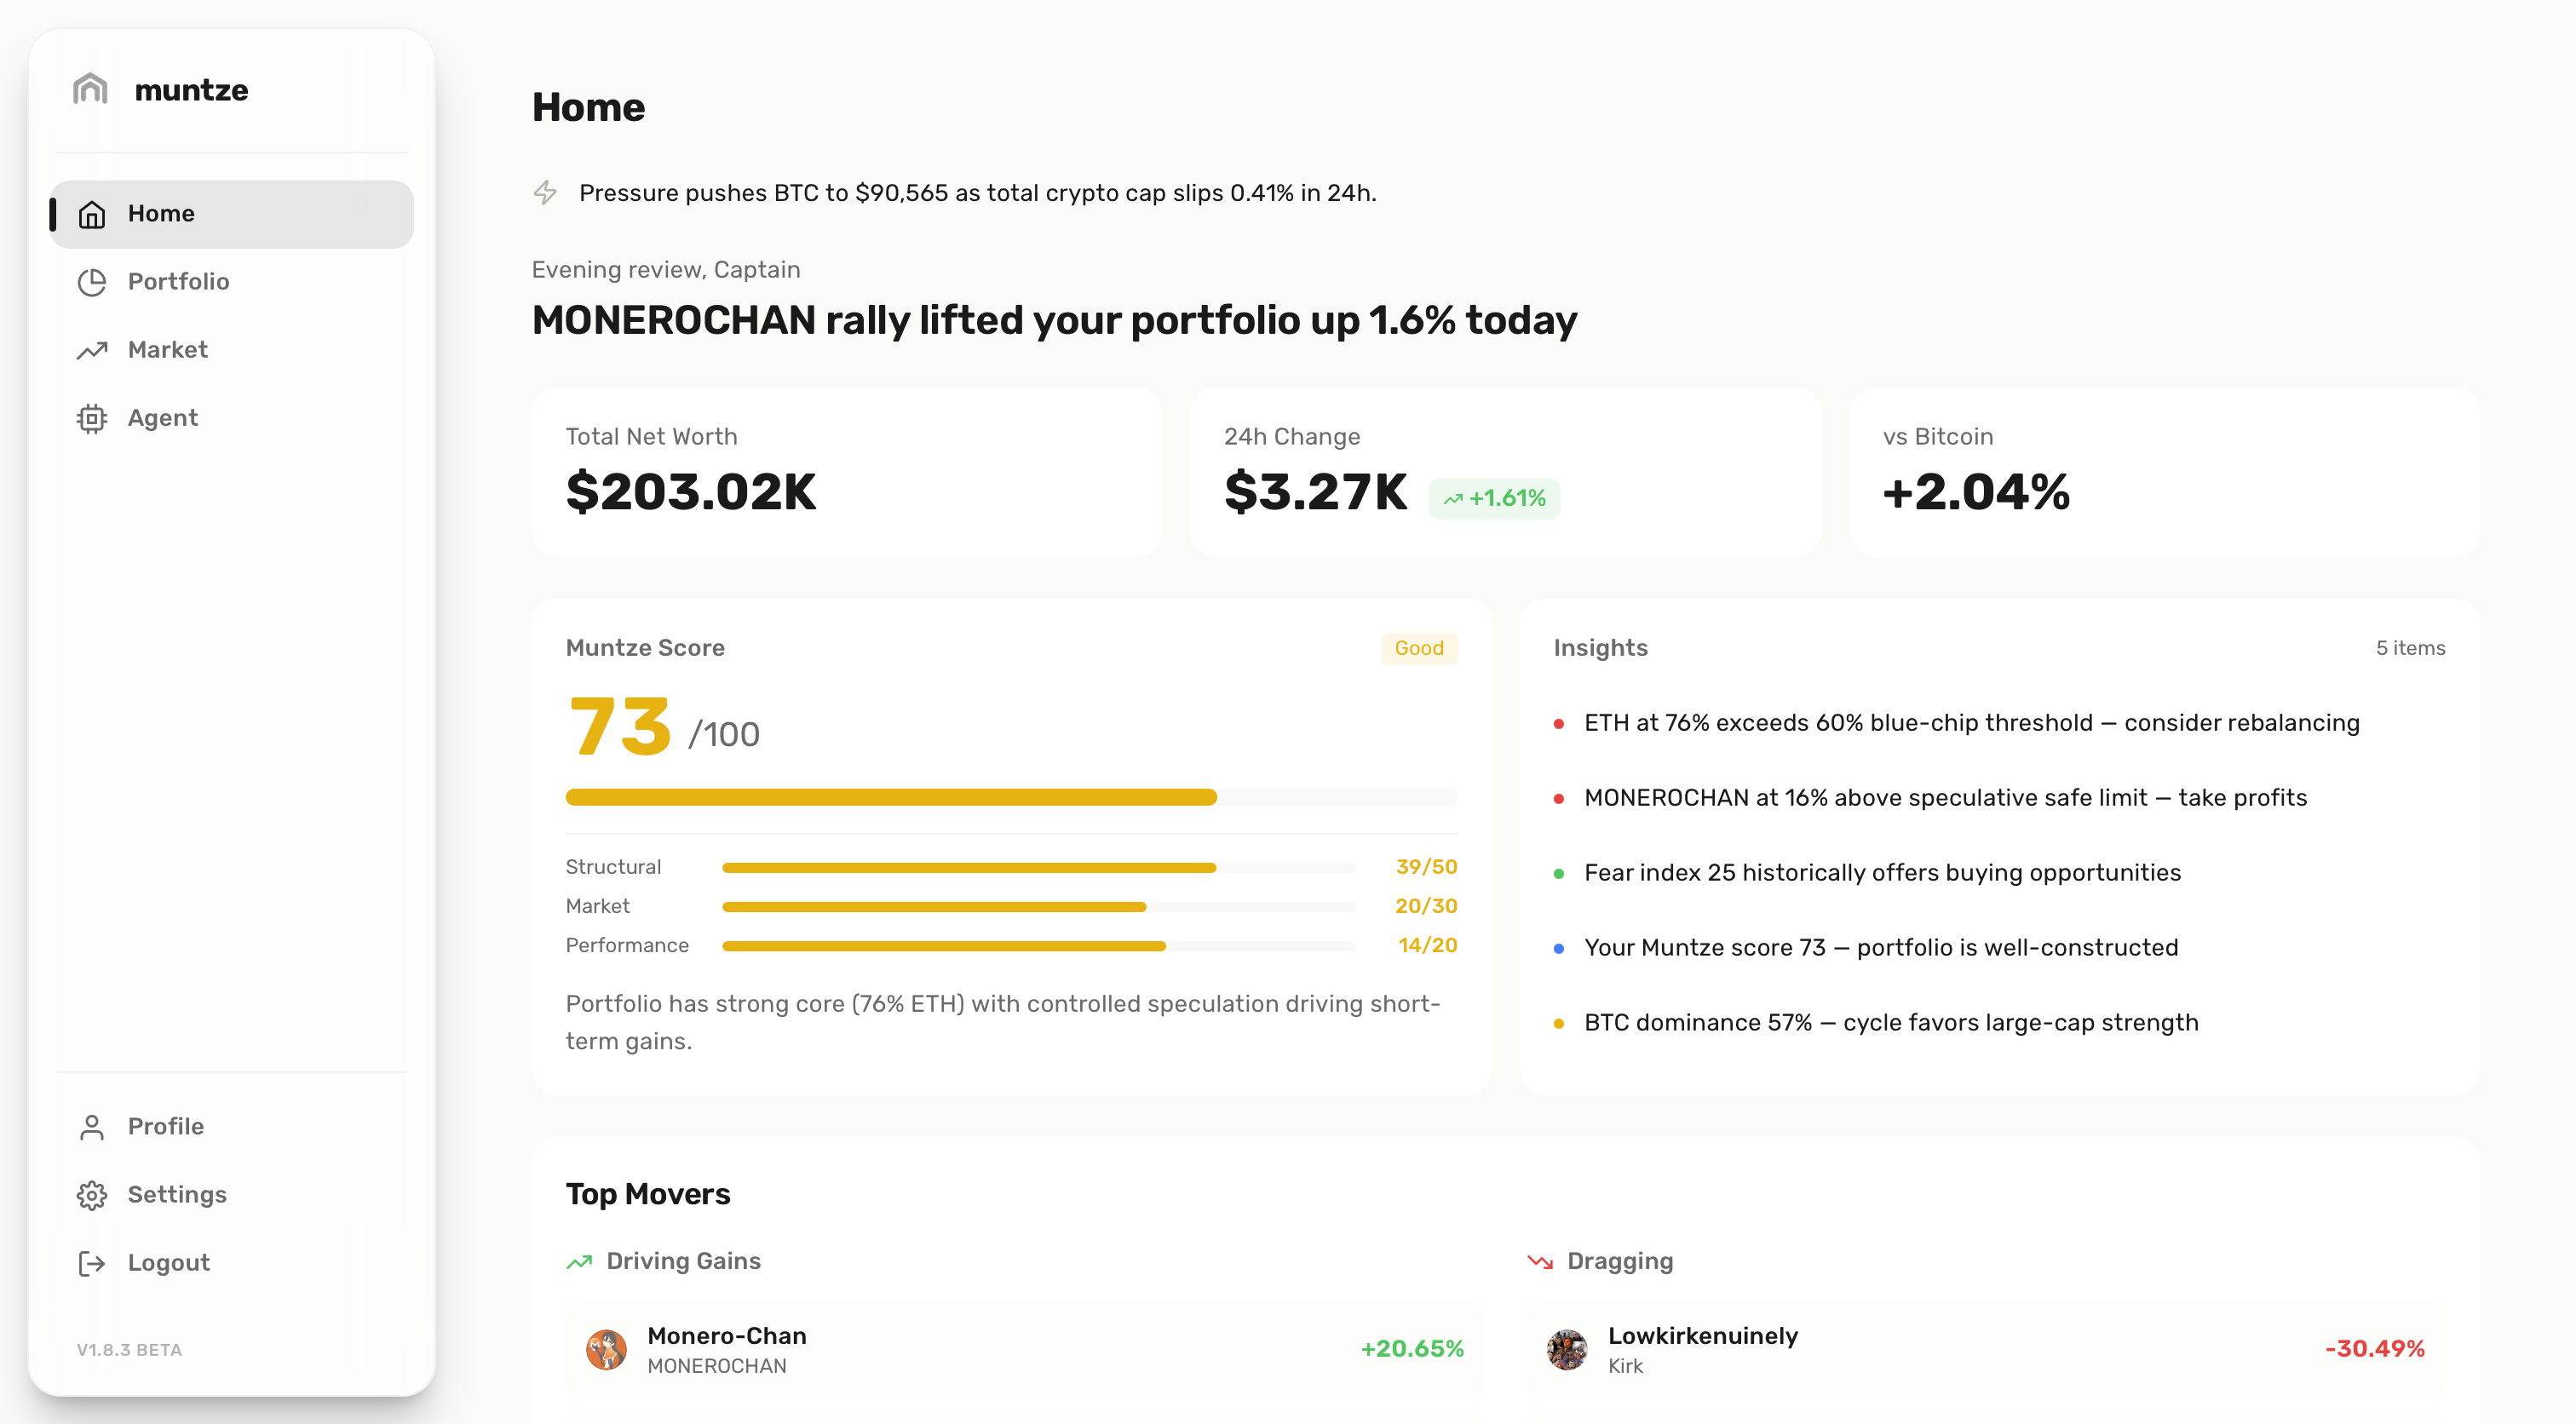2576x1424 pixels.
Task: Click the Agent chip icon
Action: [92, 418]
